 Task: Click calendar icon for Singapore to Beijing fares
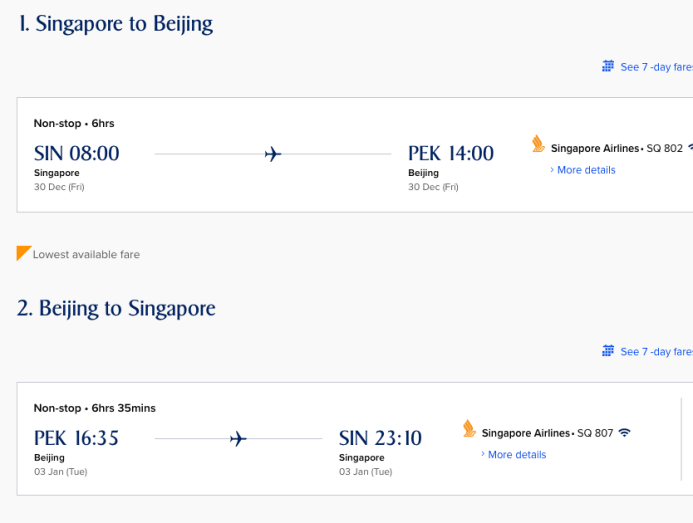point(608,67)
